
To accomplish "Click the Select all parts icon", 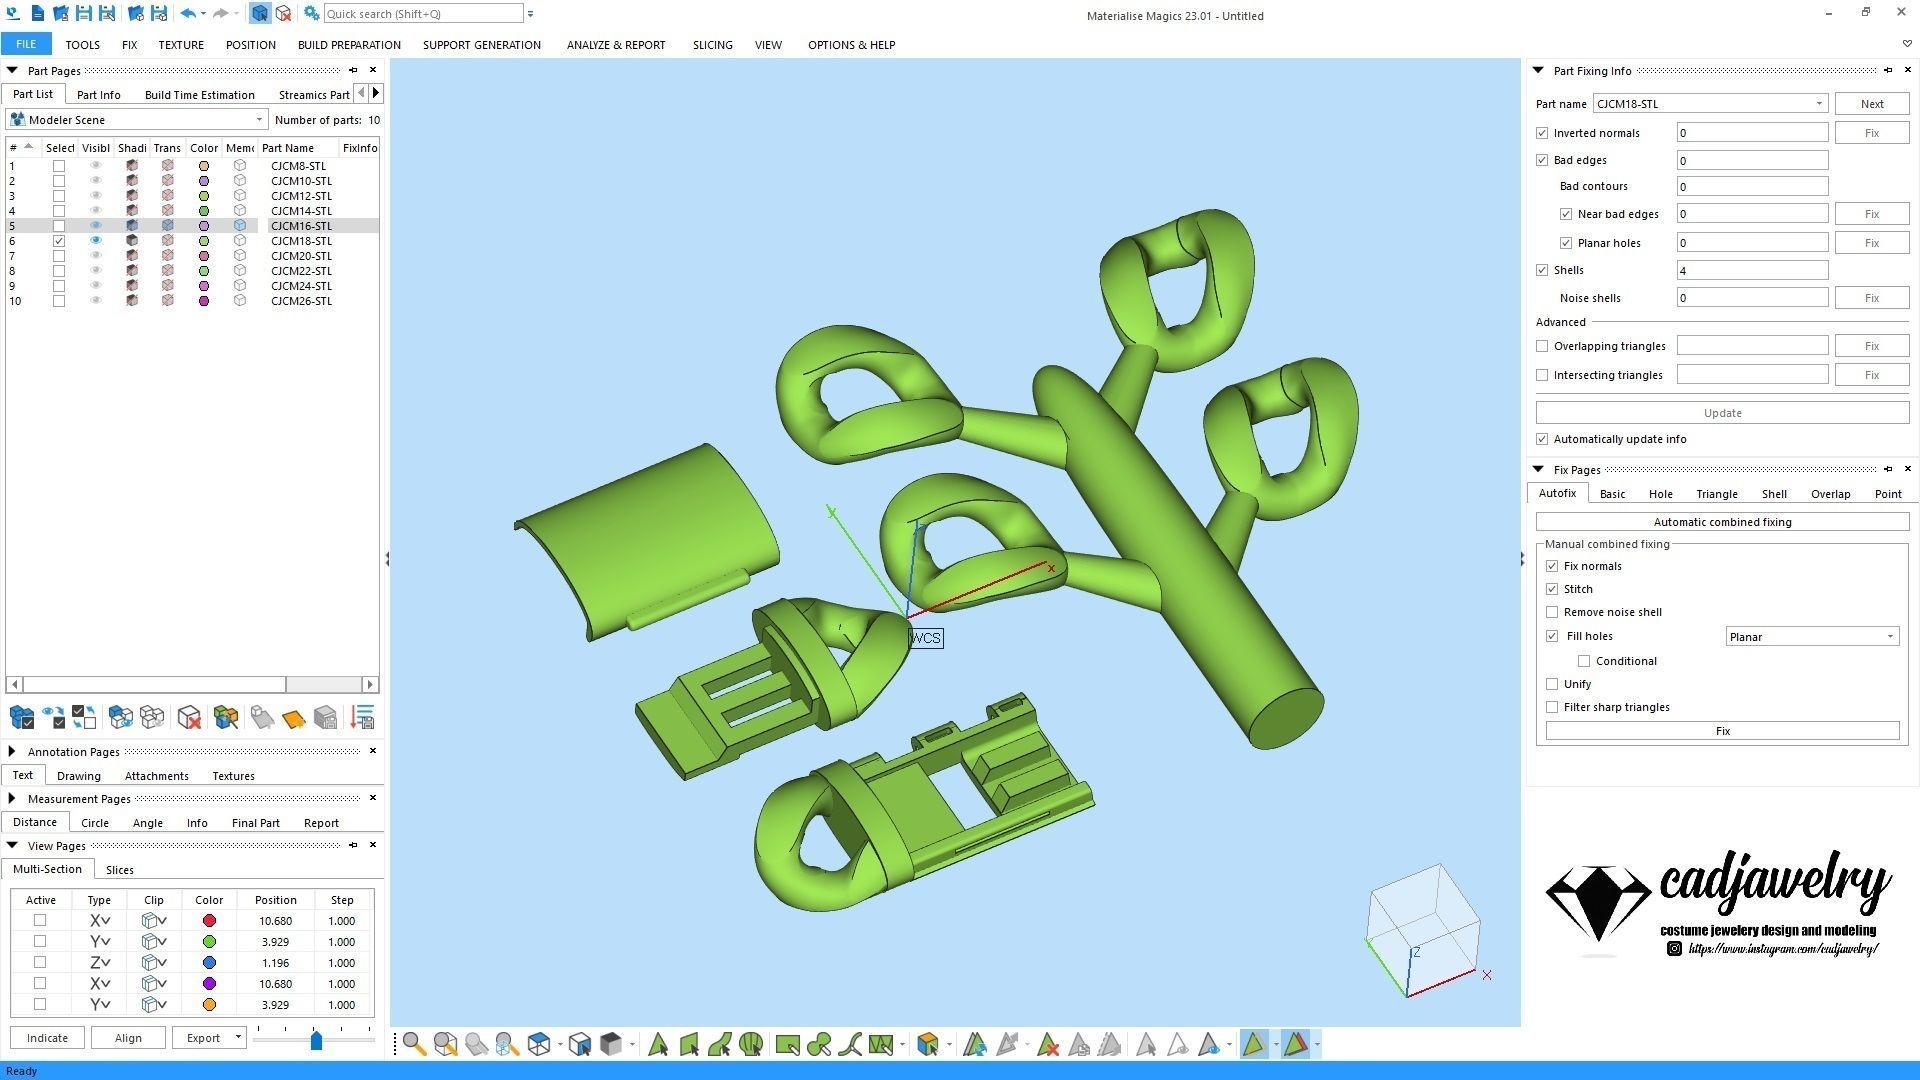I will pos(21,718).
